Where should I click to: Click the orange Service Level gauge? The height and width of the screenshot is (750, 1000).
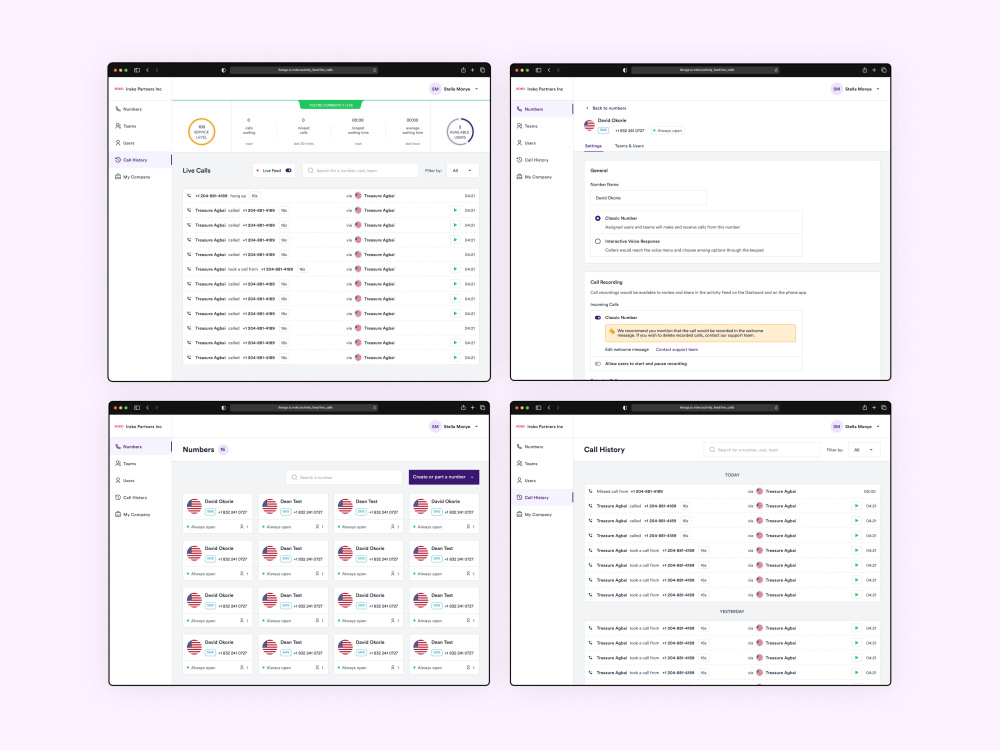pos(202,131)
